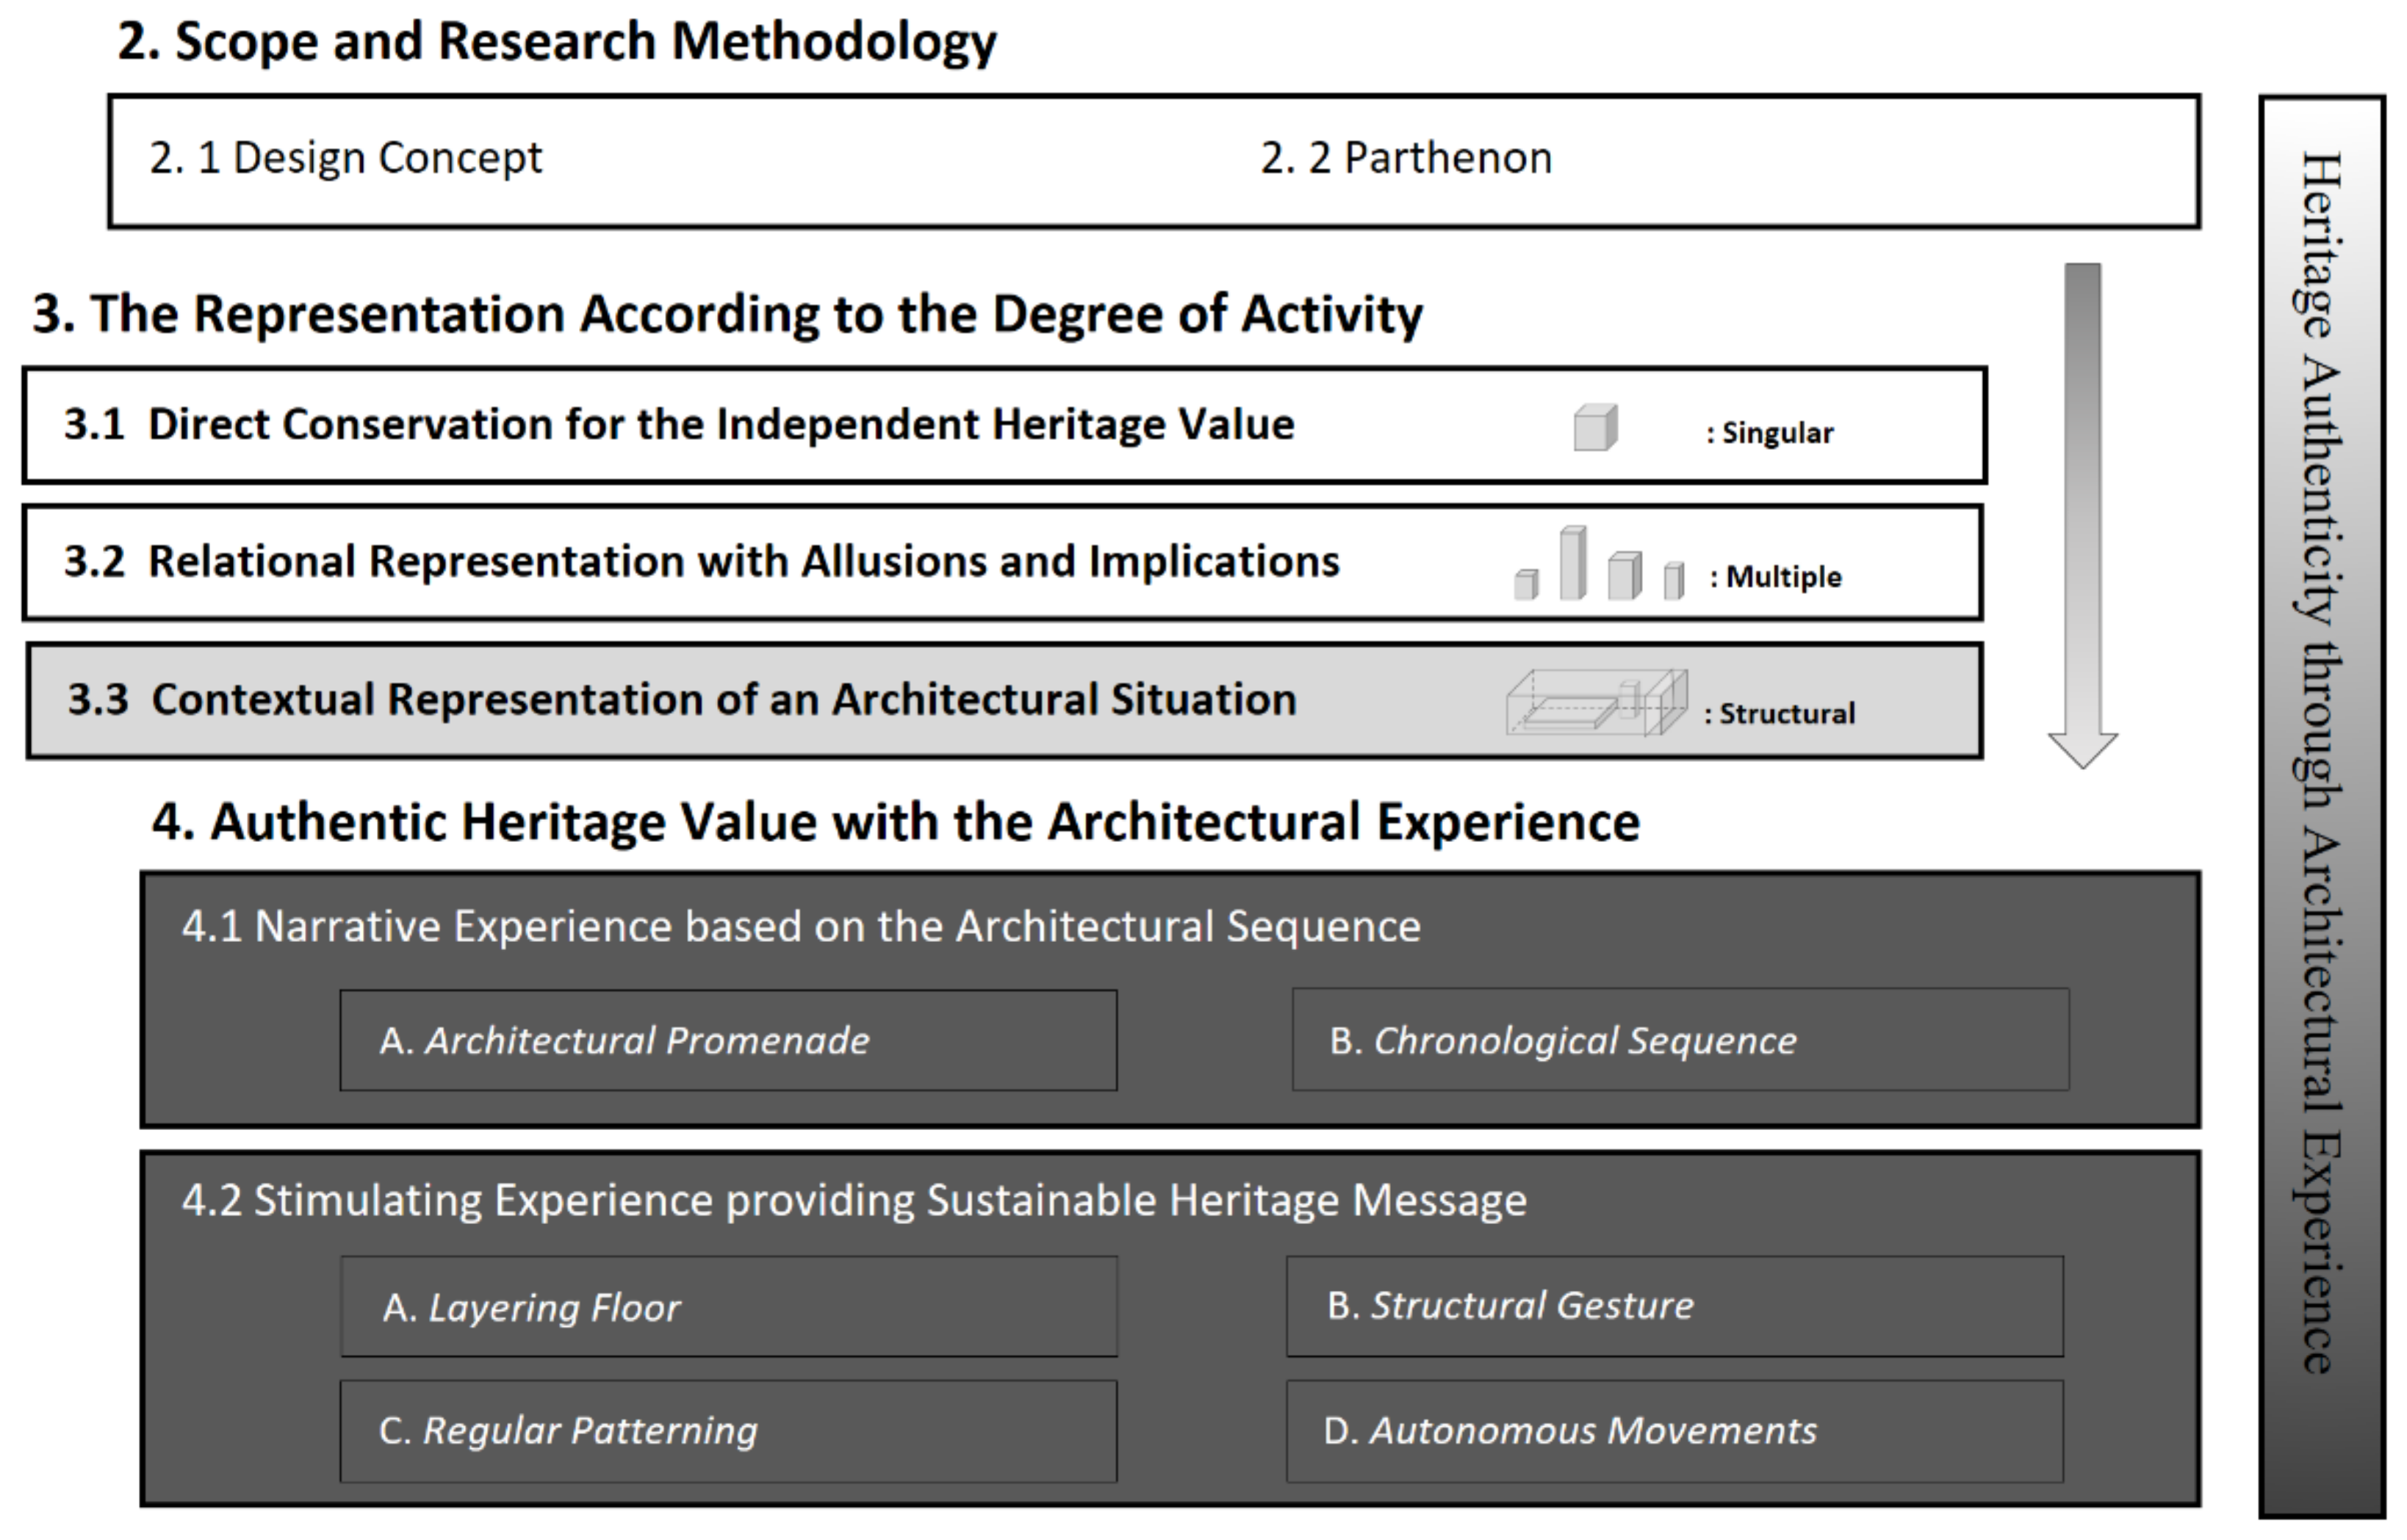Image resolution: width=2407 pixels, height=1540 pixels.
Task: Click the Scope and Research Methodology title
Action: pyautogui.click(x=557, y=42)
